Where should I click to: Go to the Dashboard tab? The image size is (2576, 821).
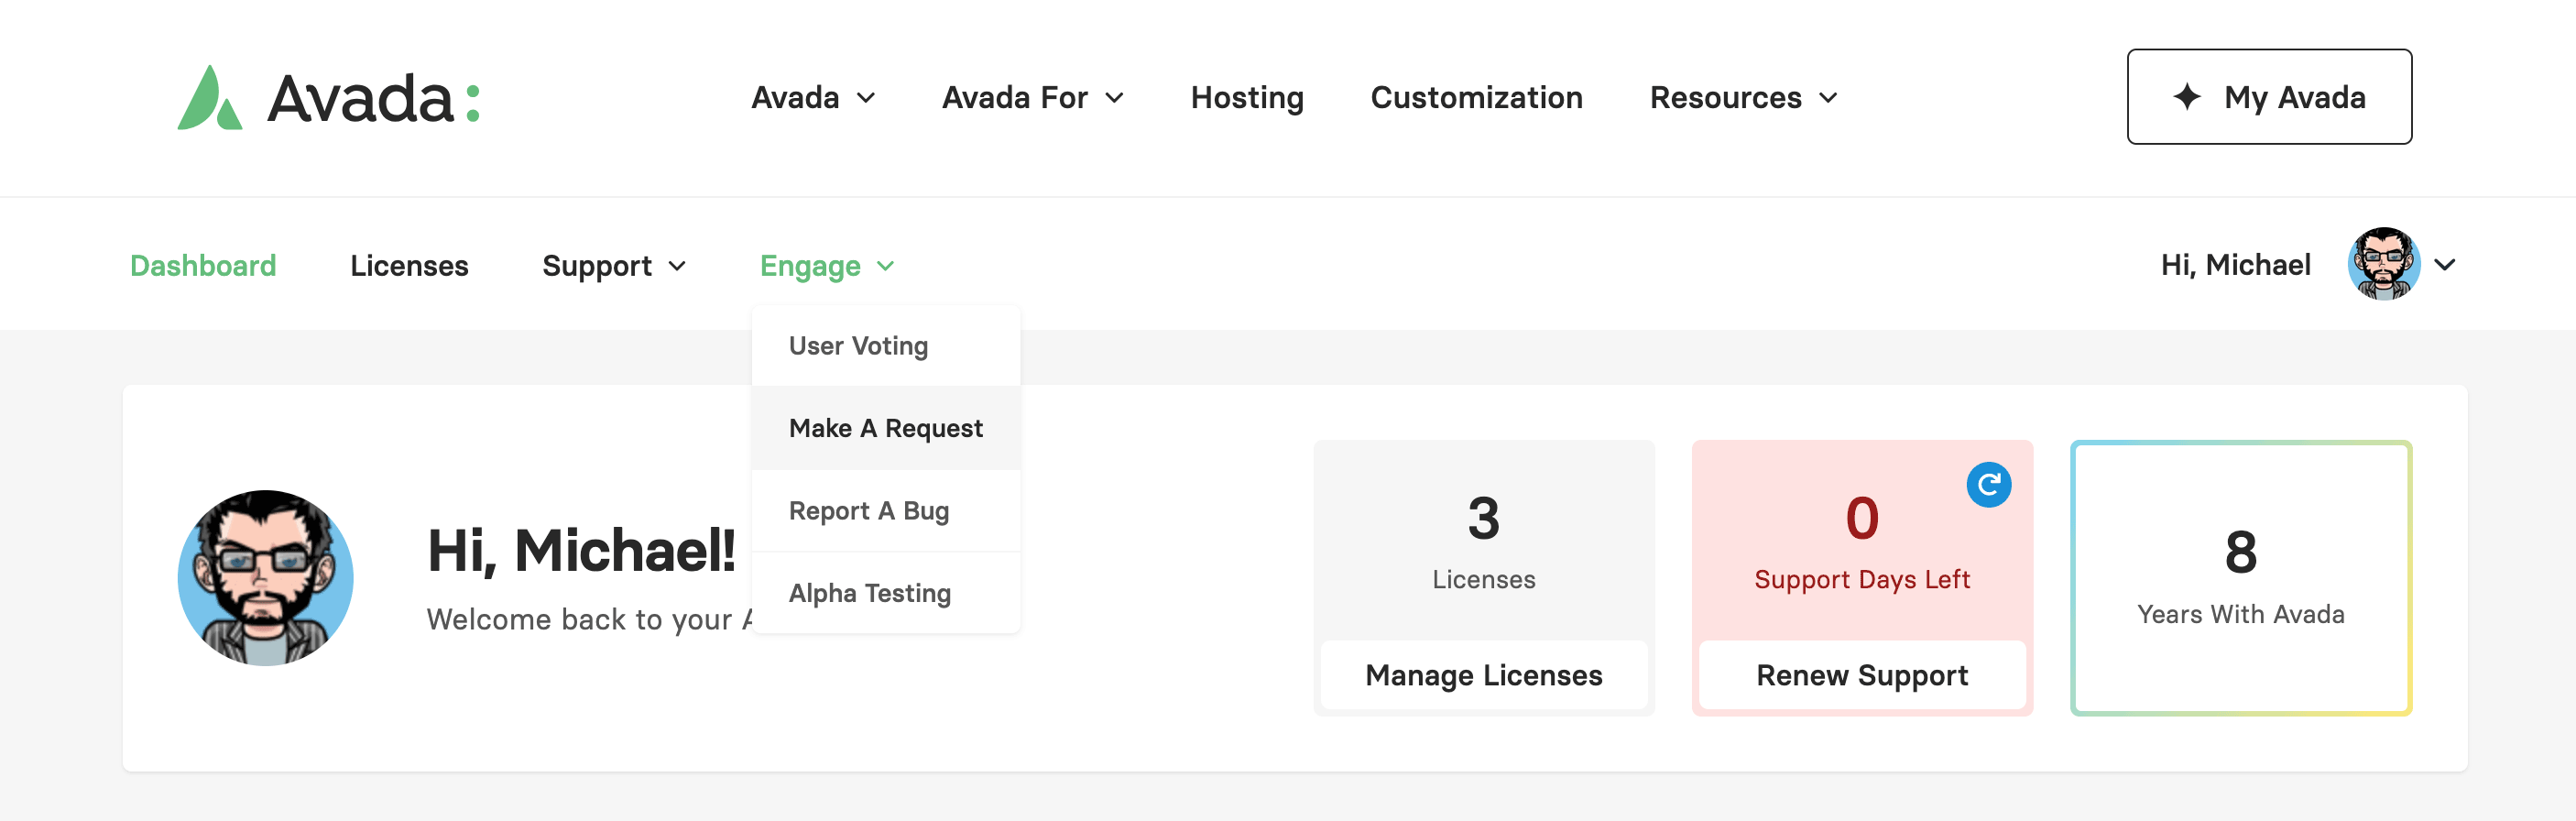coord(203,265)
